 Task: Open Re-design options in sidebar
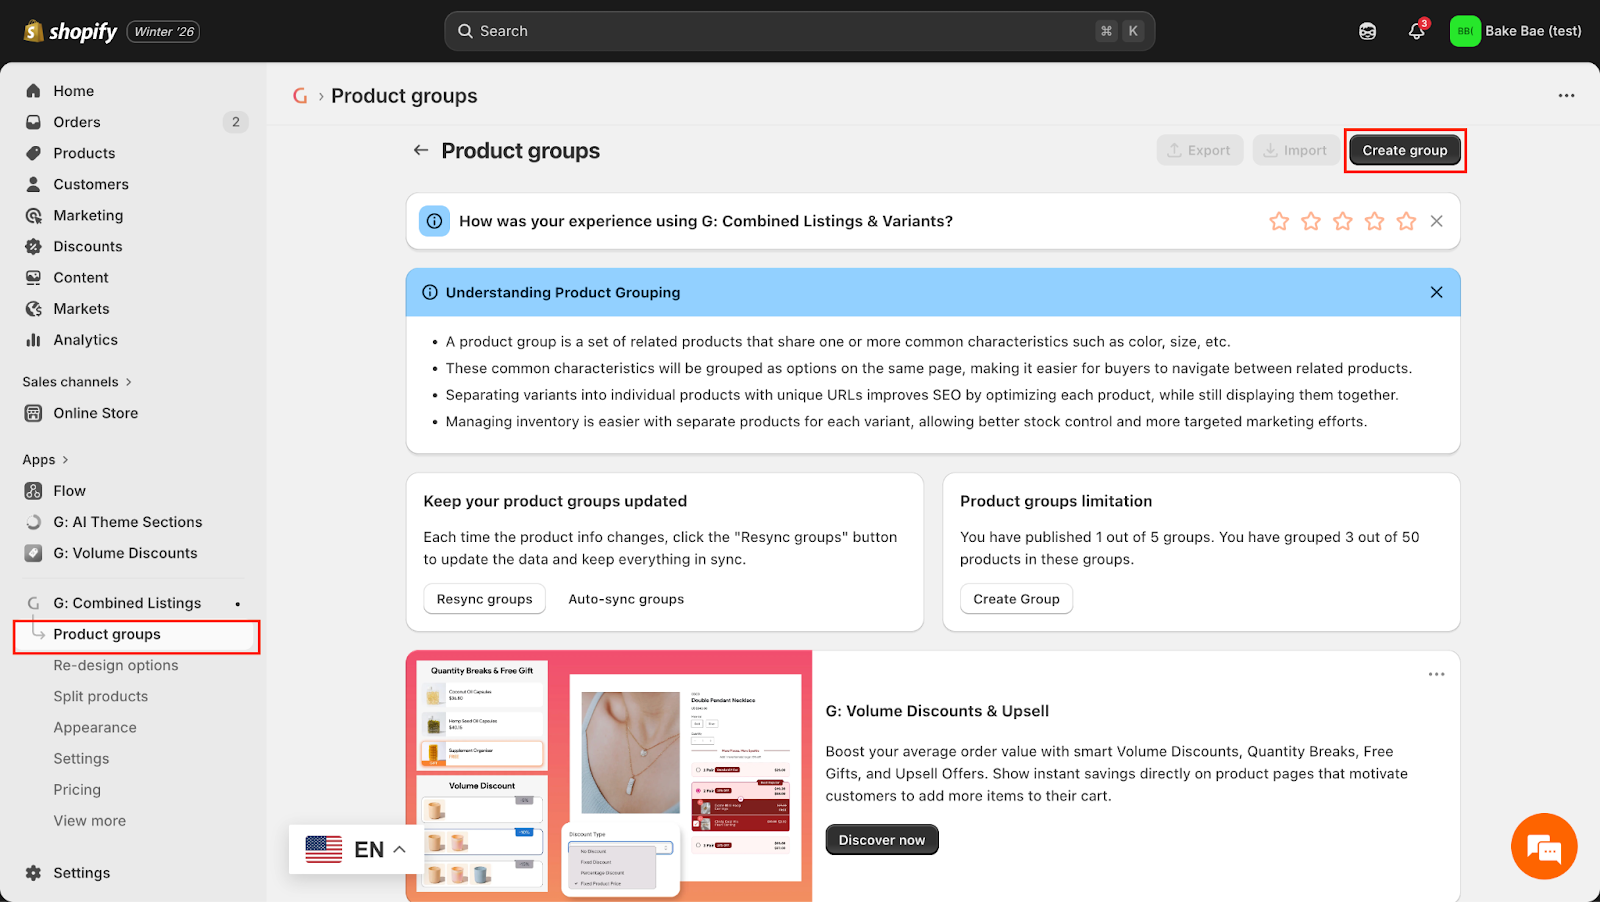tap(116, 666)
